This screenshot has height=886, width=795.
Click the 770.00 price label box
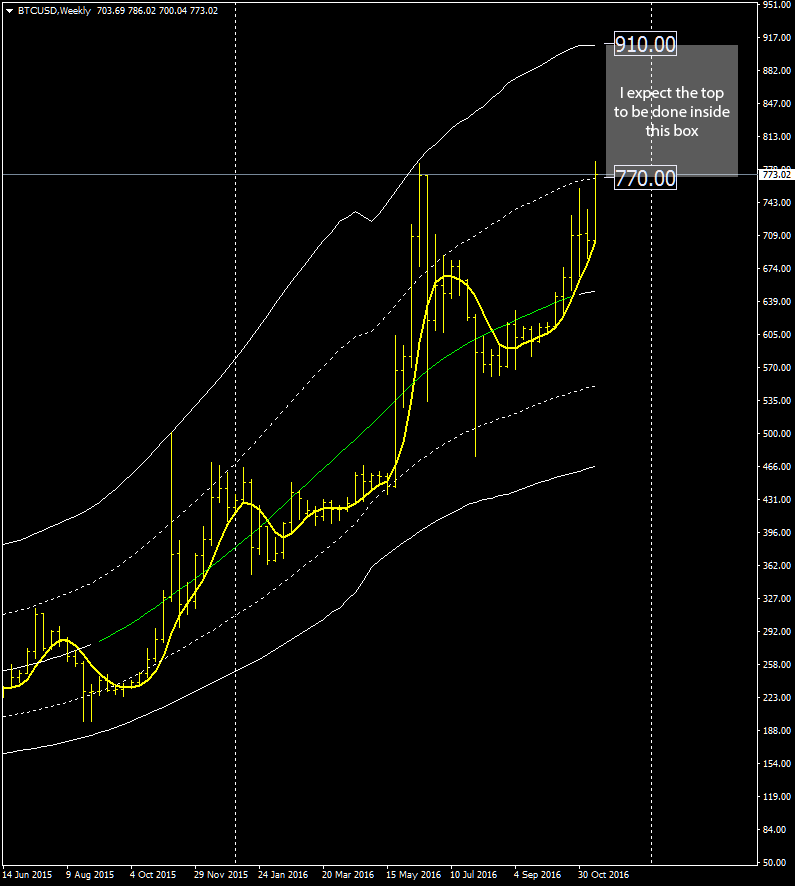(x=645, y=178)
